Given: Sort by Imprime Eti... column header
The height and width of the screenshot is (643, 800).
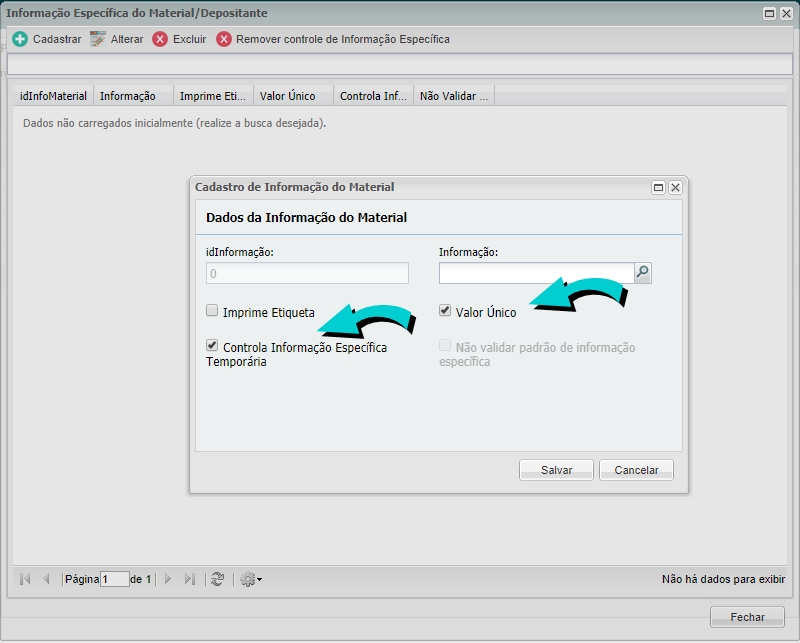Looking at the screenshot, I should 213,96.
